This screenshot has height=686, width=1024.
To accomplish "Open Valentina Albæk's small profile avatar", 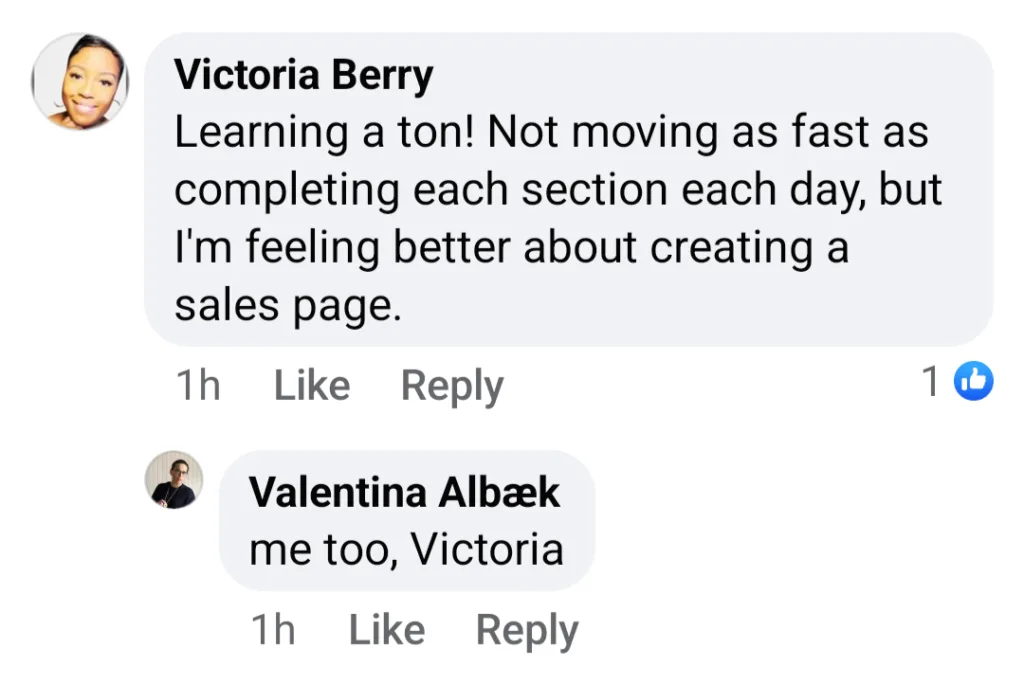I will tap(175, 480).
